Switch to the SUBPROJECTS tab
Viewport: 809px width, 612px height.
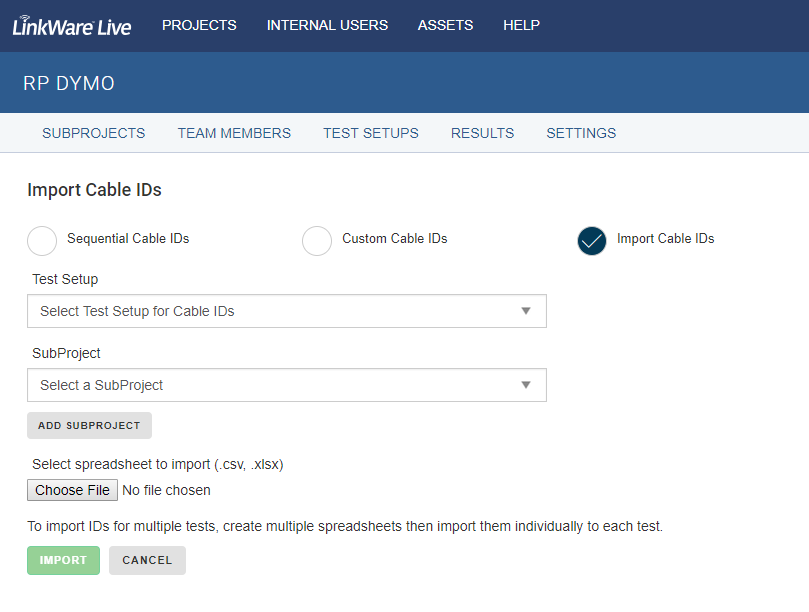(93, 133)
